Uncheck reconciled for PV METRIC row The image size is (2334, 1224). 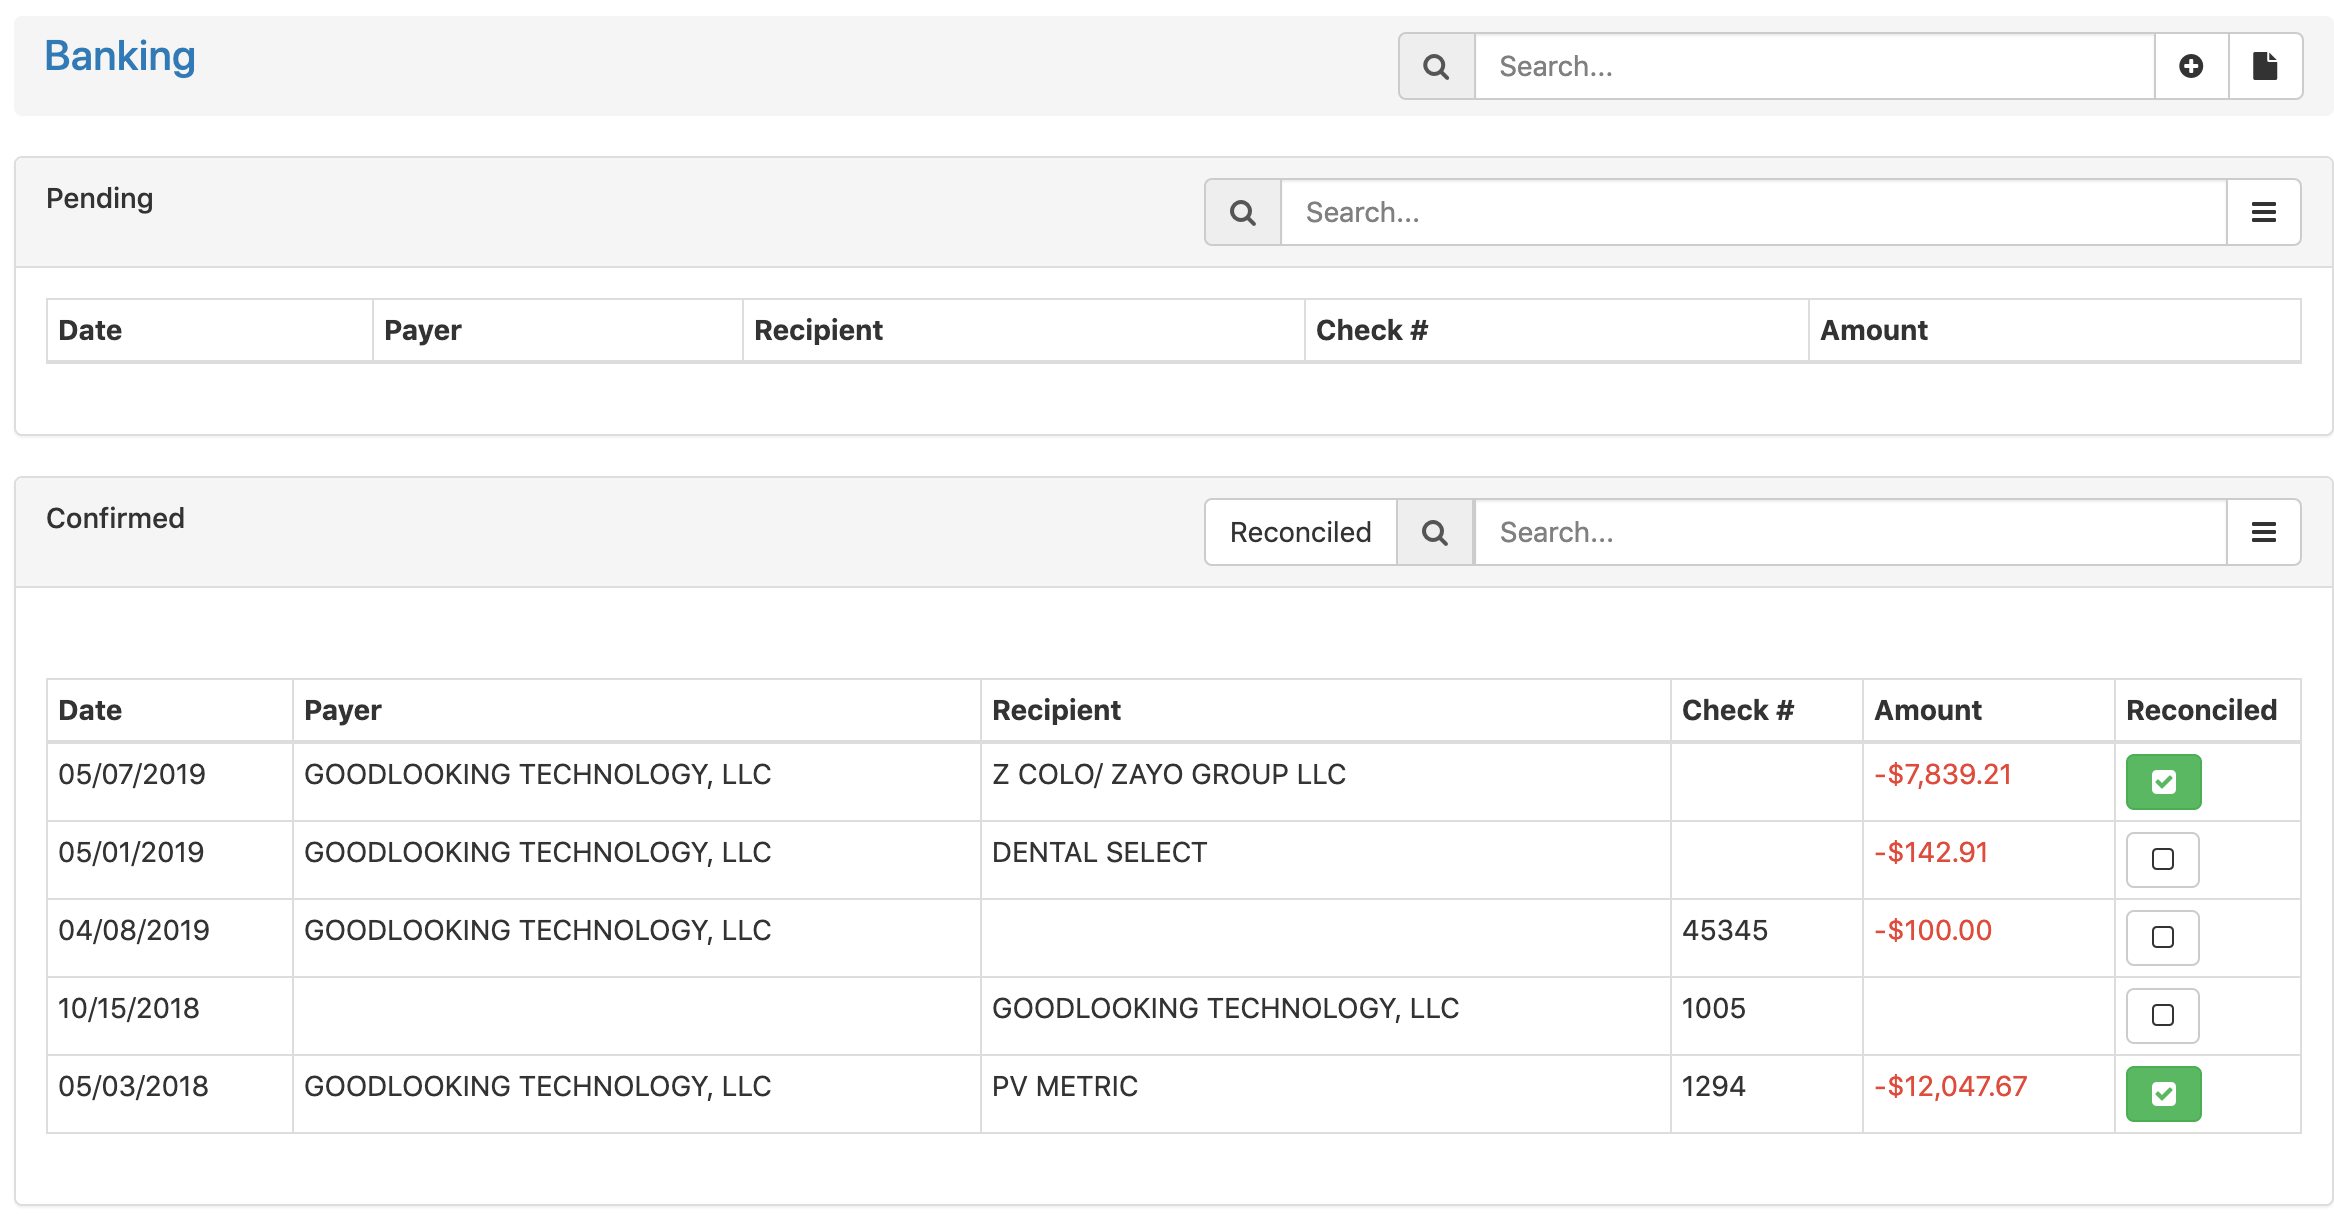click(2163, 1094)
